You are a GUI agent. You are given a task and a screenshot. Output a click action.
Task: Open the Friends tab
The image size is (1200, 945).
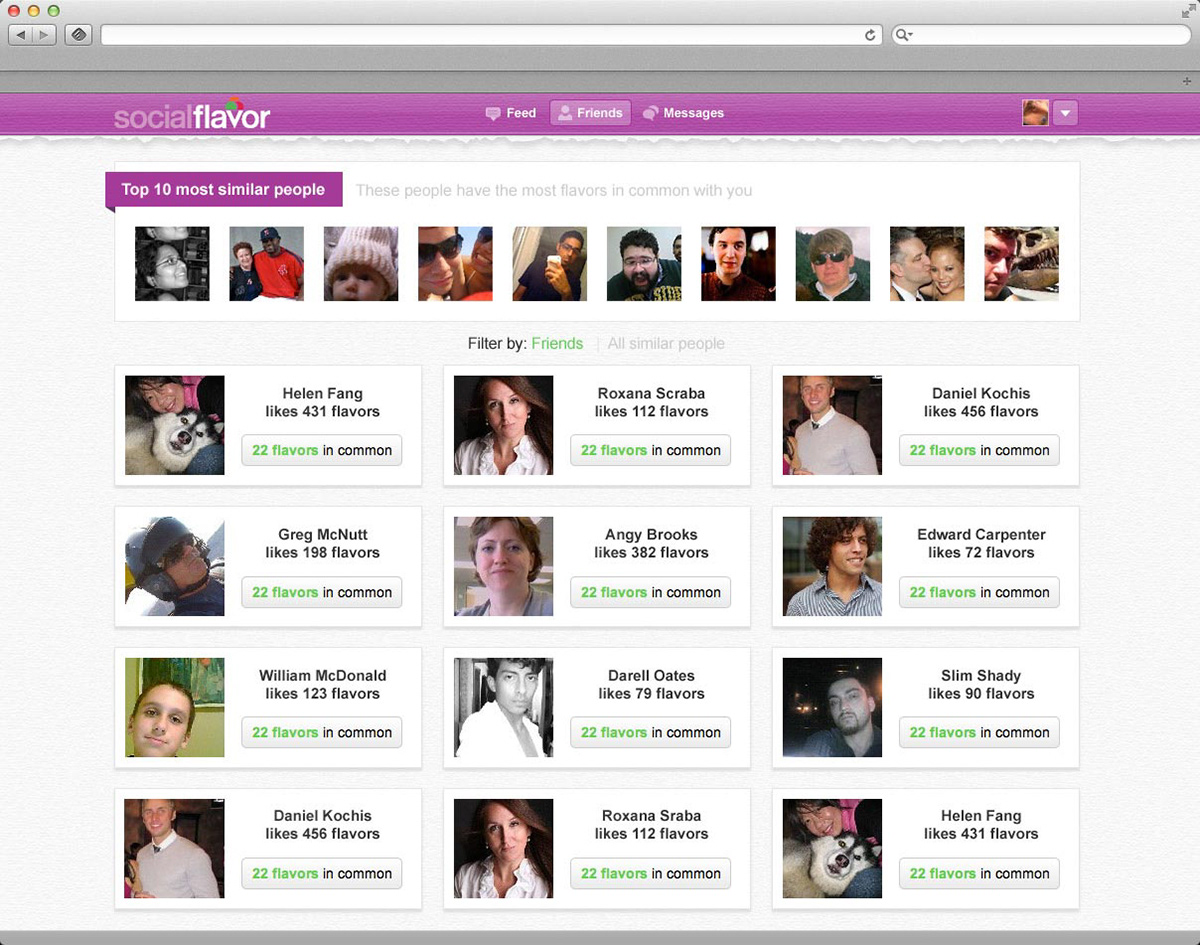[x=590, y=113]
